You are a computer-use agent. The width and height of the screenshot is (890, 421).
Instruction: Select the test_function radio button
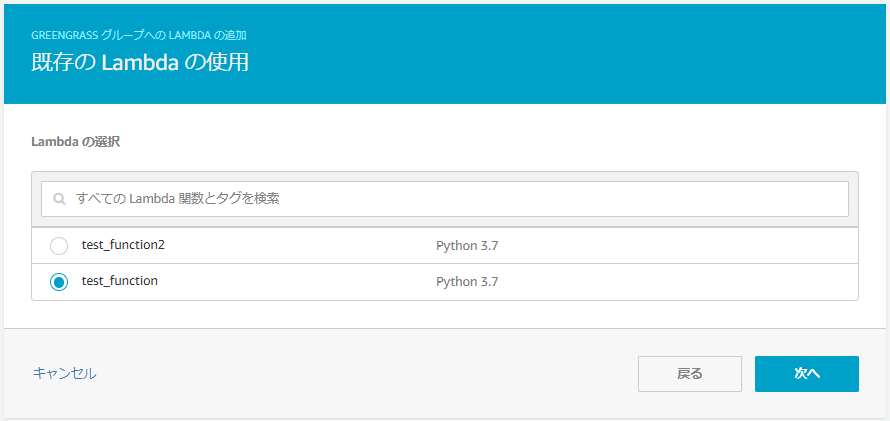(59, 282)
